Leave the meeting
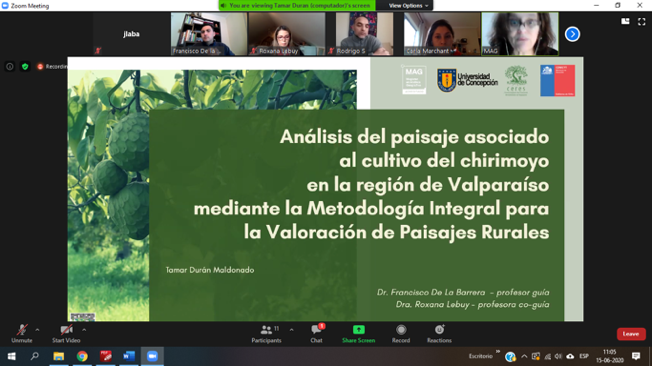 click(631, 334)
